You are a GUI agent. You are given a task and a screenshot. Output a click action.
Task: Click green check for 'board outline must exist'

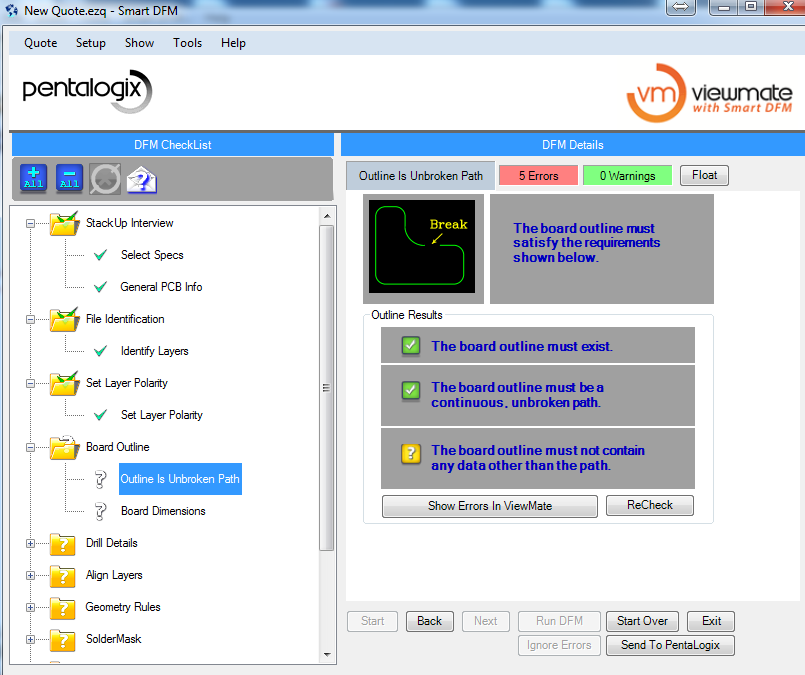(x=411, y=345)
